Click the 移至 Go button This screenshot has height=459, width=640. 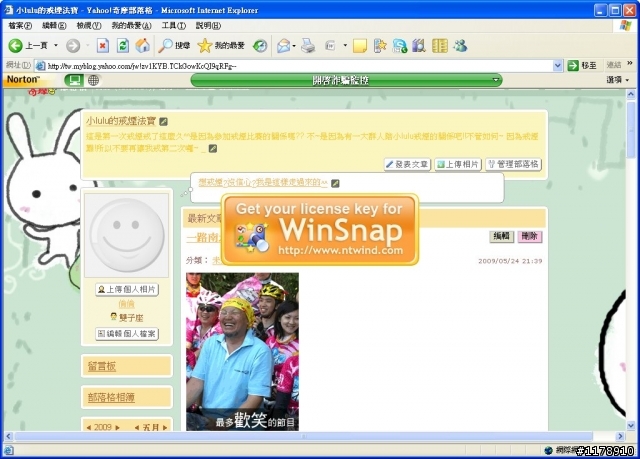[582, 65]
